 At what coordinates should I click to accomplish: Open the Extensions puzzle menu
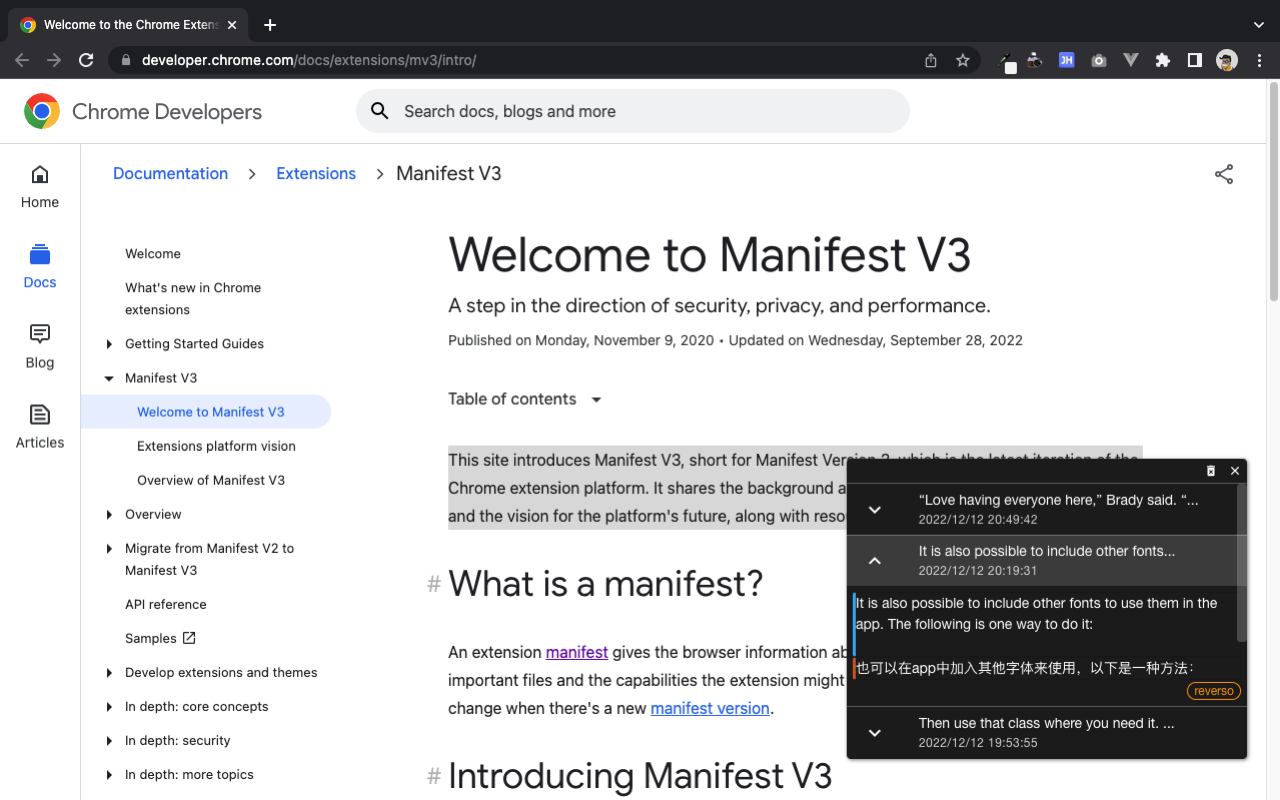[x=1162, y=60]
